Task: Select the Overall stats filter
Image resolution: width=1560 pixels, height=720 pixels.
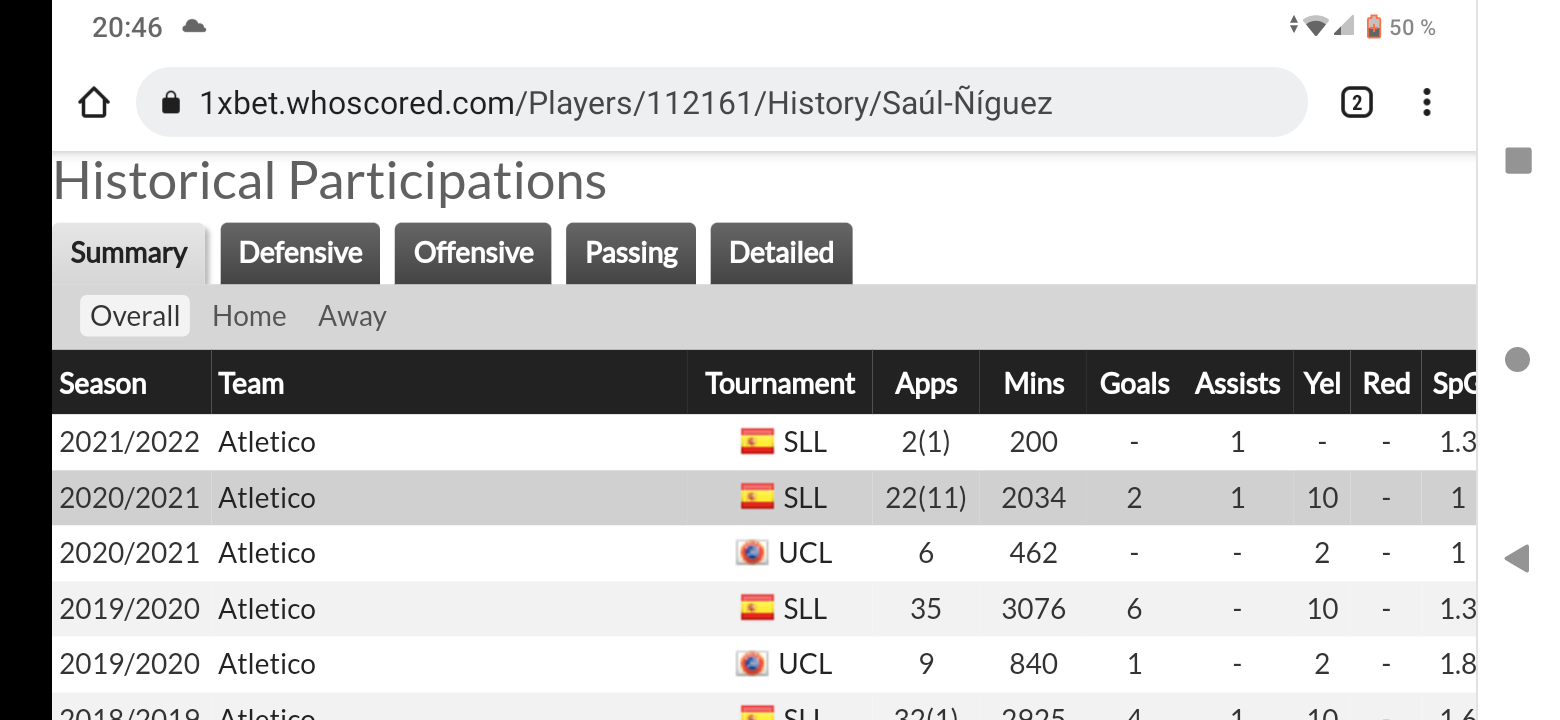Action: (x=135, y=316)
